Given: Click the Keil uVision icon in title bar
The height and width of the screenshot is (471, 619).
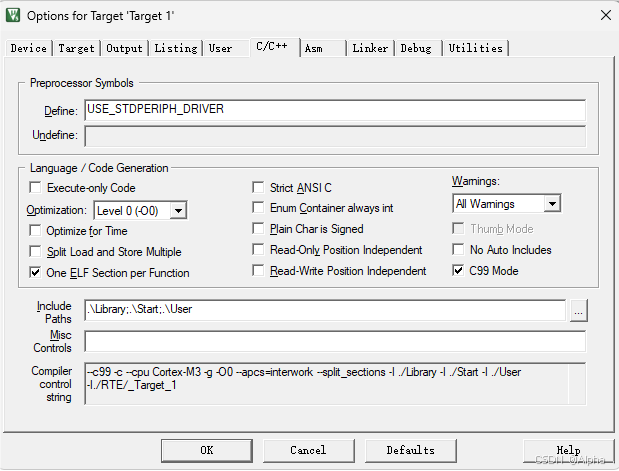Looking at the screenshot, I should [13, 15].
